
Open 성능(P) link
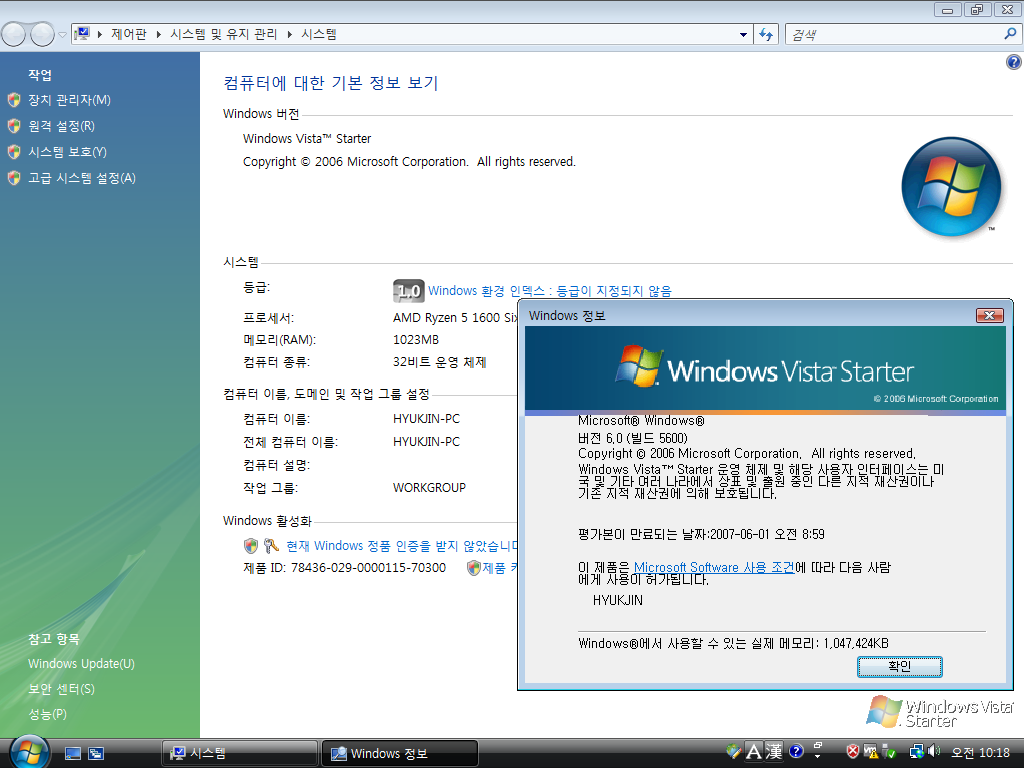point(48,714)
